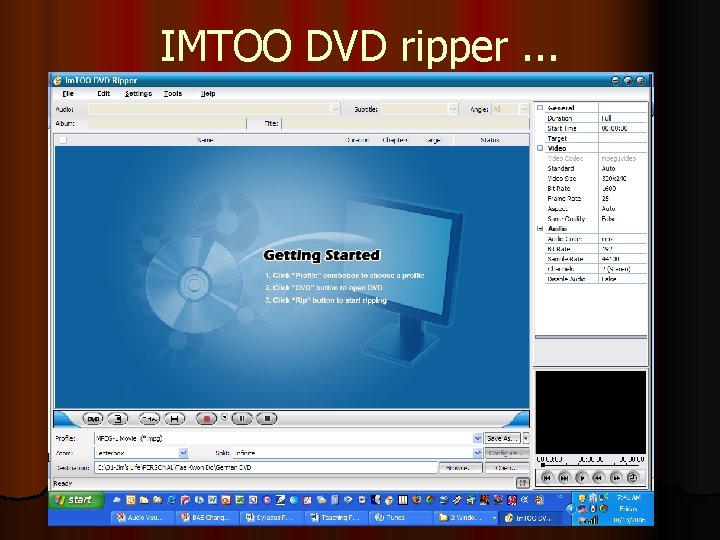The height and width of the screenshot is (540, 720).
Task: Jump to previous chapter in preview player
Action: coord(546,478)
